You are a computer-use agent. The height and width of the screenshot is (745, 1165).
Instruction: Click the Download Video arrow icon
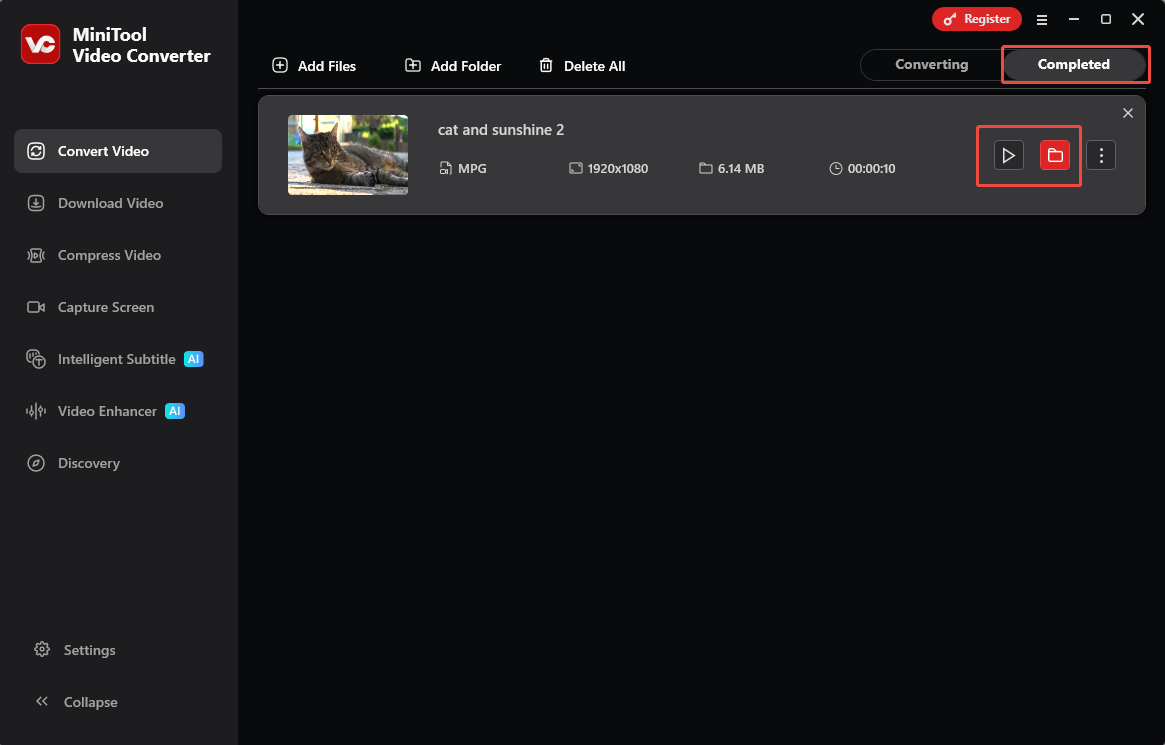coord(36,203)
